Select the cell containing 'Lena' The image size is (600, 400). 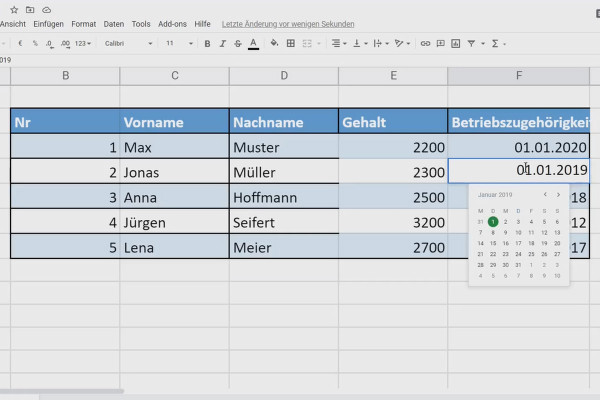click(x=174, y=247)
